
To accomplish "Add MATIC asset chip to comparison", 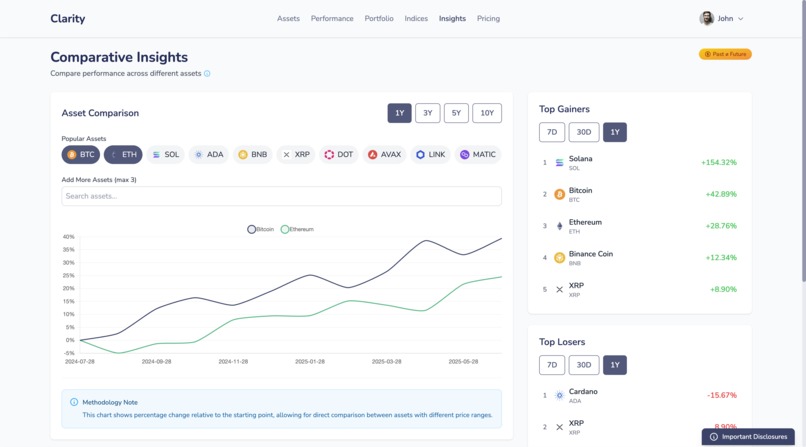I will [x=478, y=155].
